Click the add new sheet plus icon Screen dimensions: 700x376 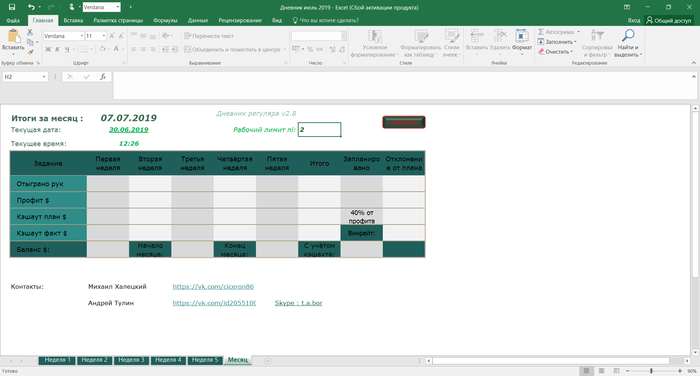tap(267, 361)
